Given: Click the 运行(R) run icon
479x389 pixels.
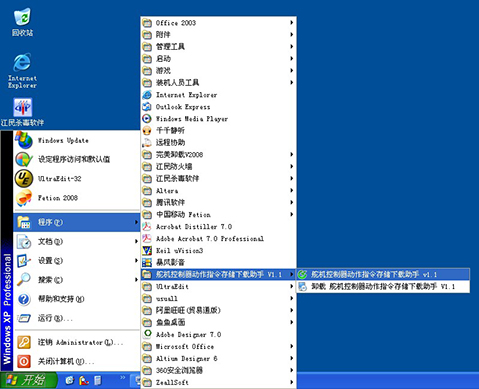Looking at the screenshot, I should click(24, 318).
